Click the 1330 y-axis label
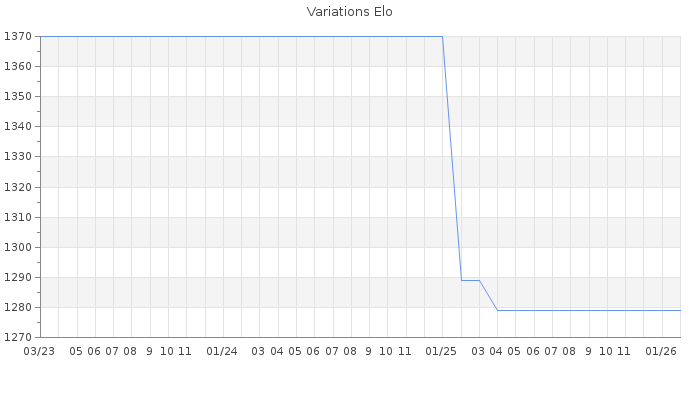700x400 pixels. click(x=18, y=157)
